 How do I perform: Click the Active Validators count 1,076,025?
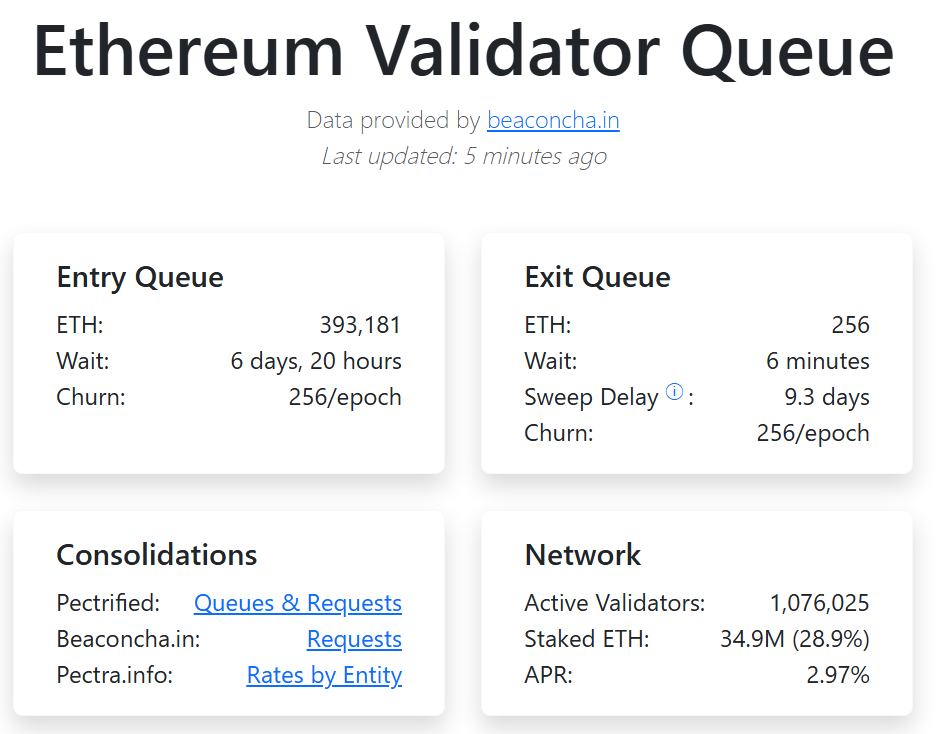(819, 603)
